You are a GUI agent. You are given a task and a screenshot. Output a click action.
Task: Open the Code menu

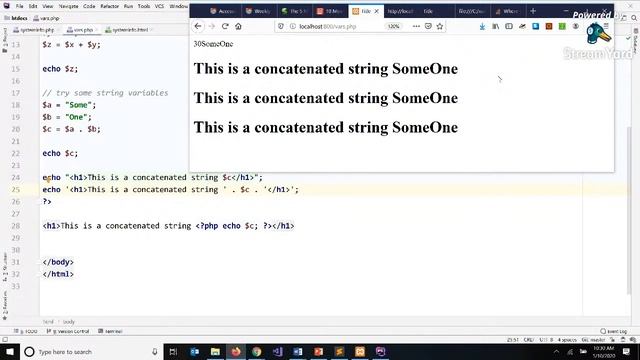89,6
